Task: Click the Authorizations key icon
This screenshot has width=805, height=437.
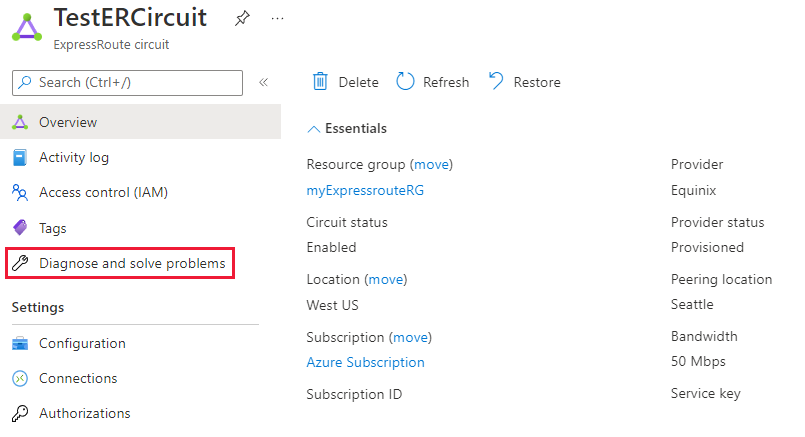Action: pos(20,414)
